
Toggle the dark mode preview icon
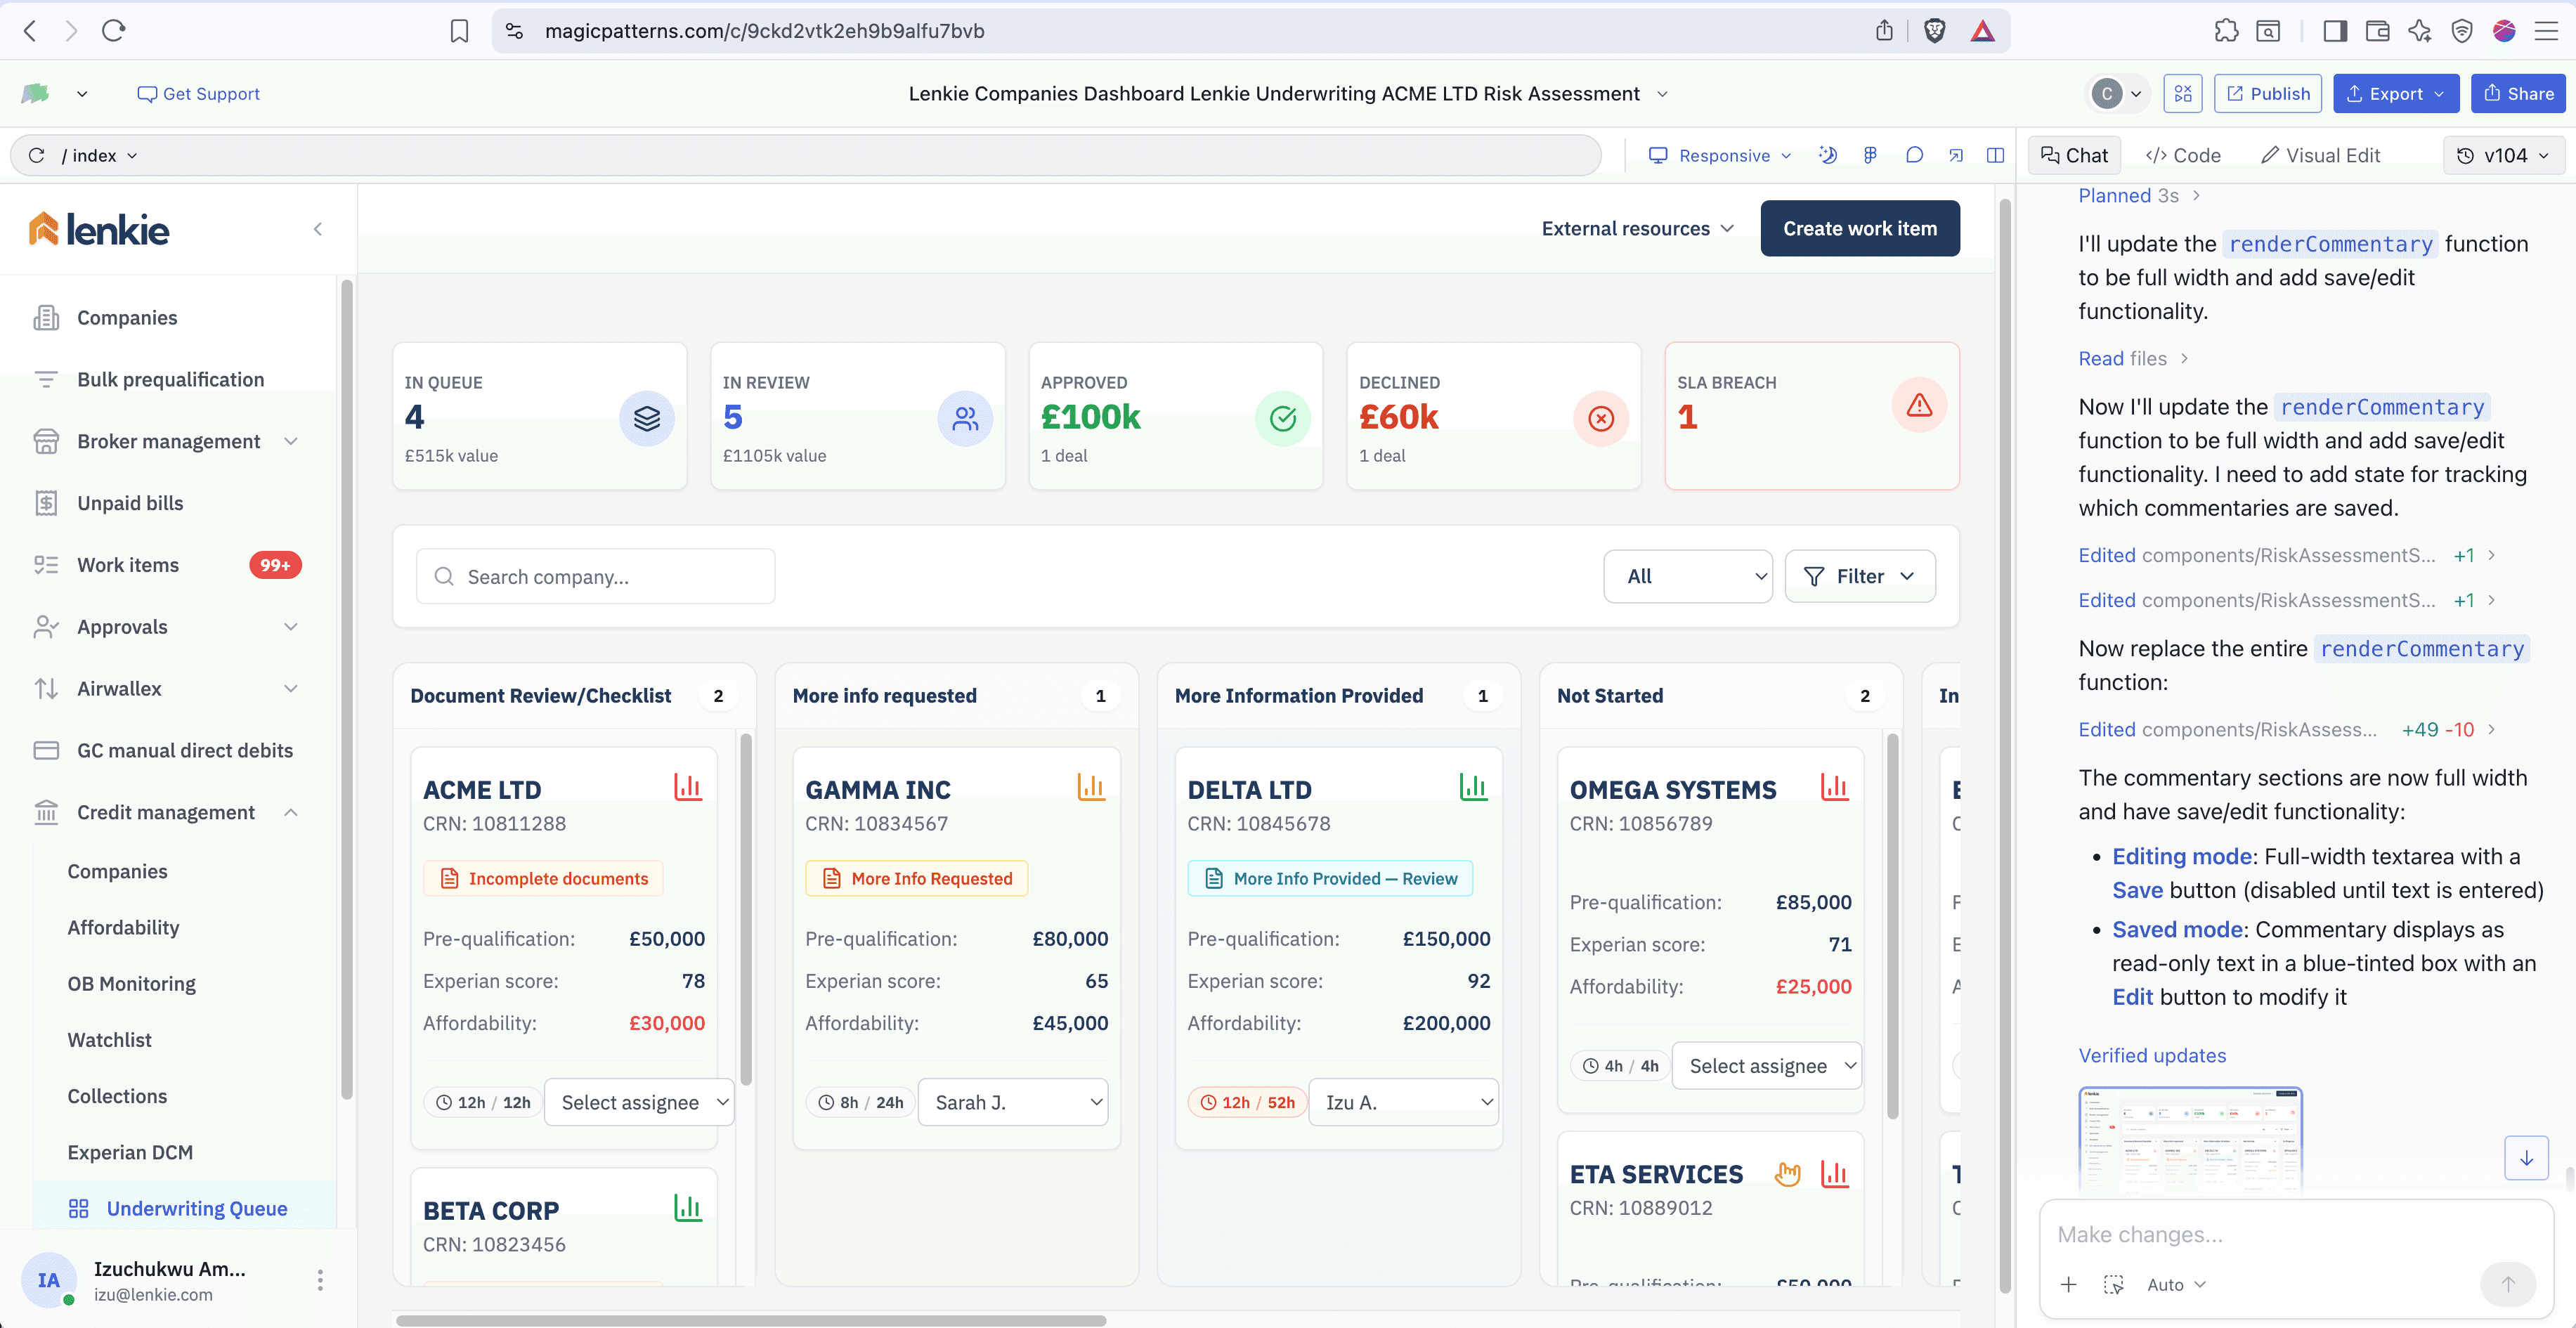(1827, 155)
